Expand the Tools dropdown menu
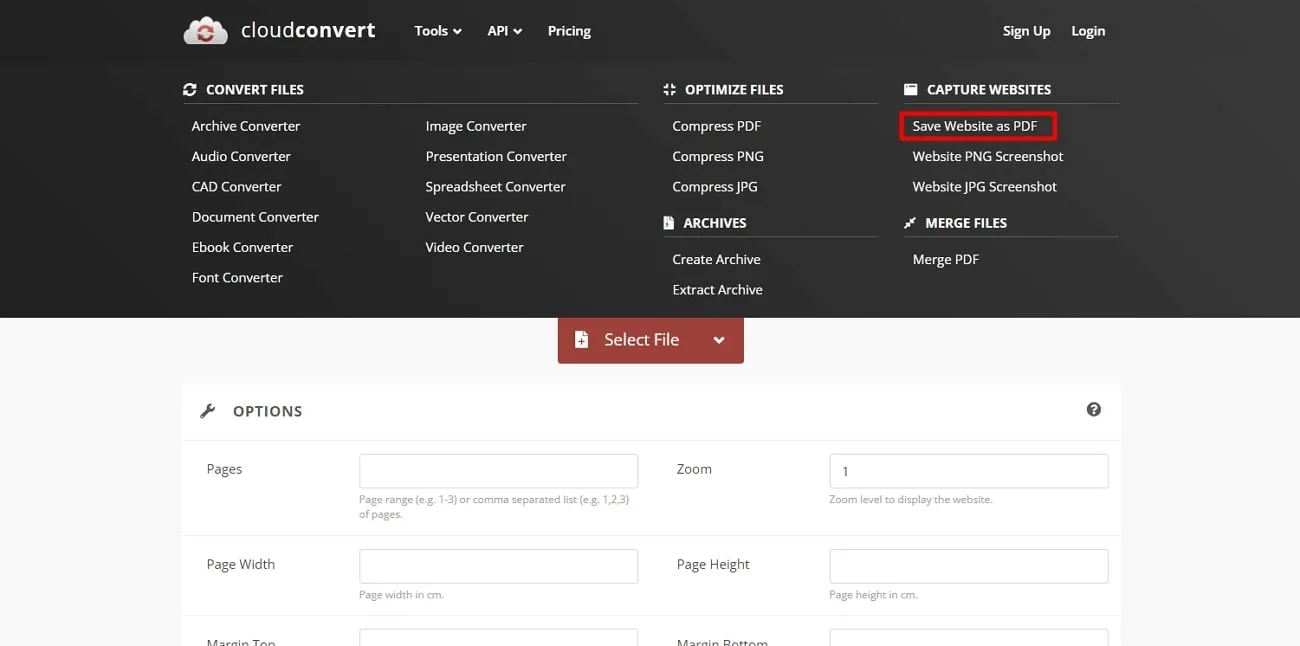1300x646 pixels. [x=438, y=31]
